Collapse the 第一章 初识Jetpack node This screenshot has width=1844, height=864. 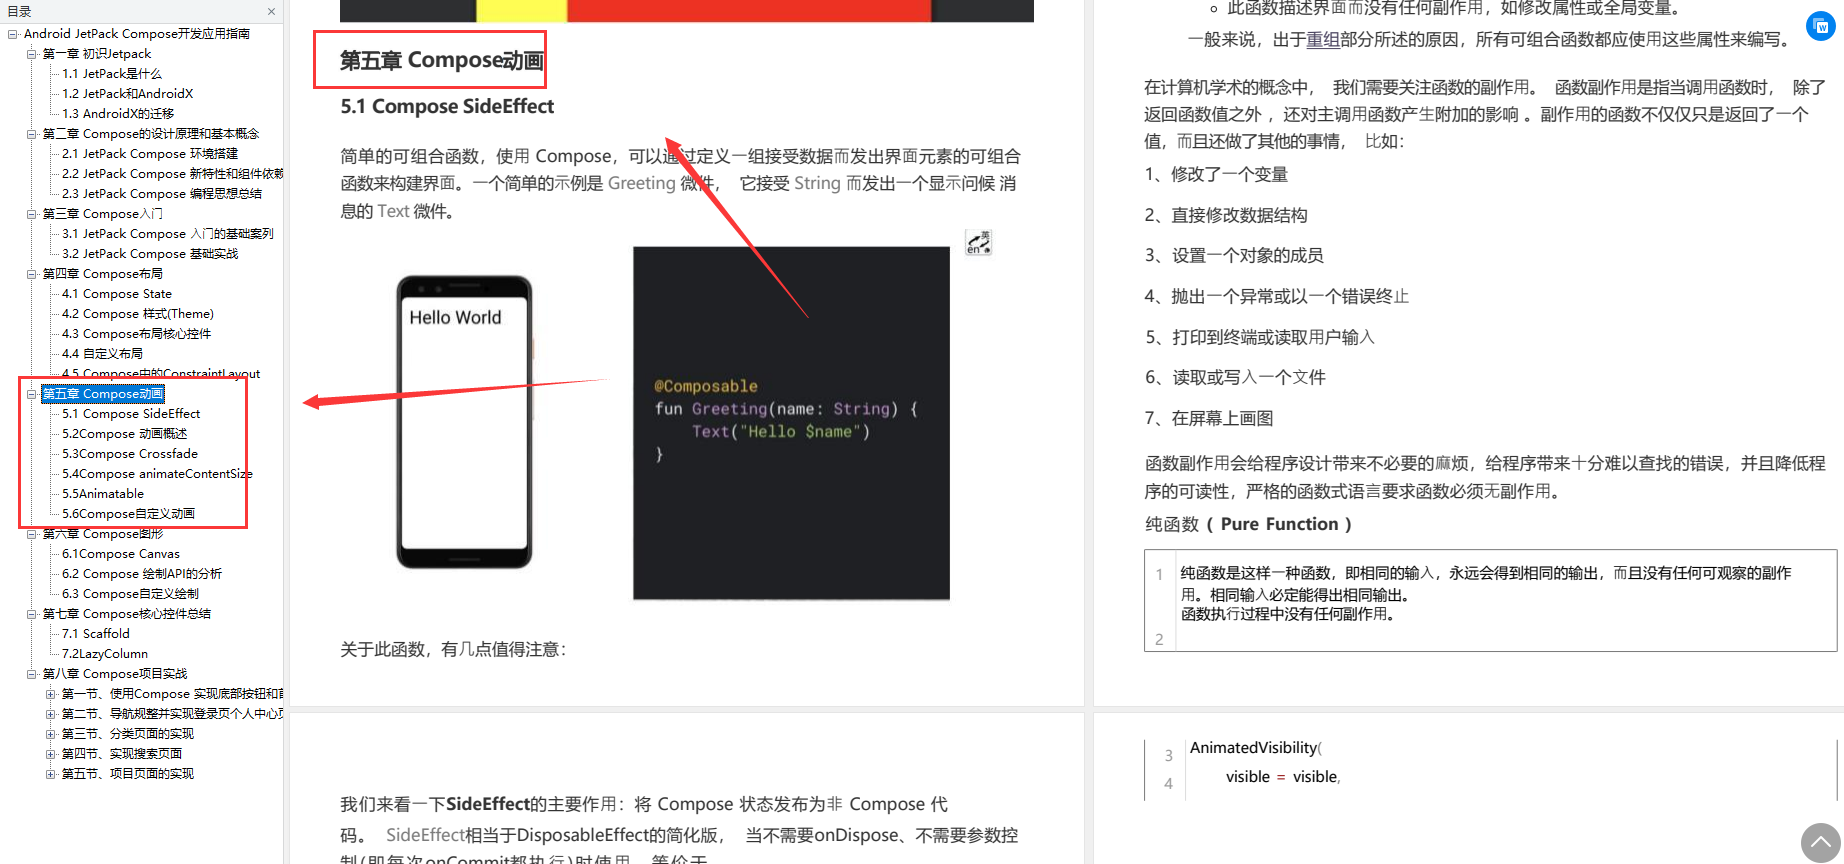(31, 54)
